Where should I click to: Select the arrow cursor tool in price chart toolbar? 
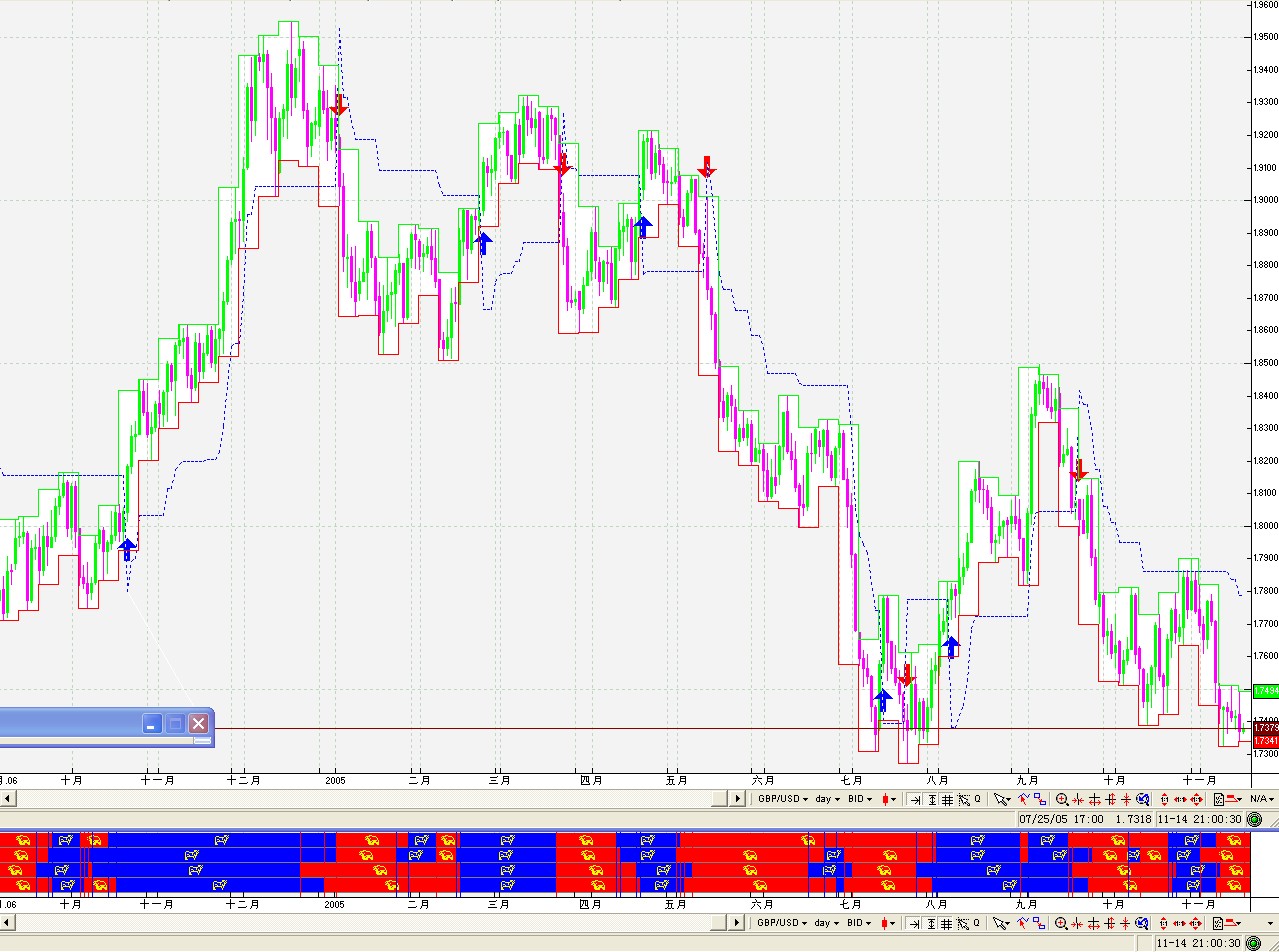pos(1001,799)
